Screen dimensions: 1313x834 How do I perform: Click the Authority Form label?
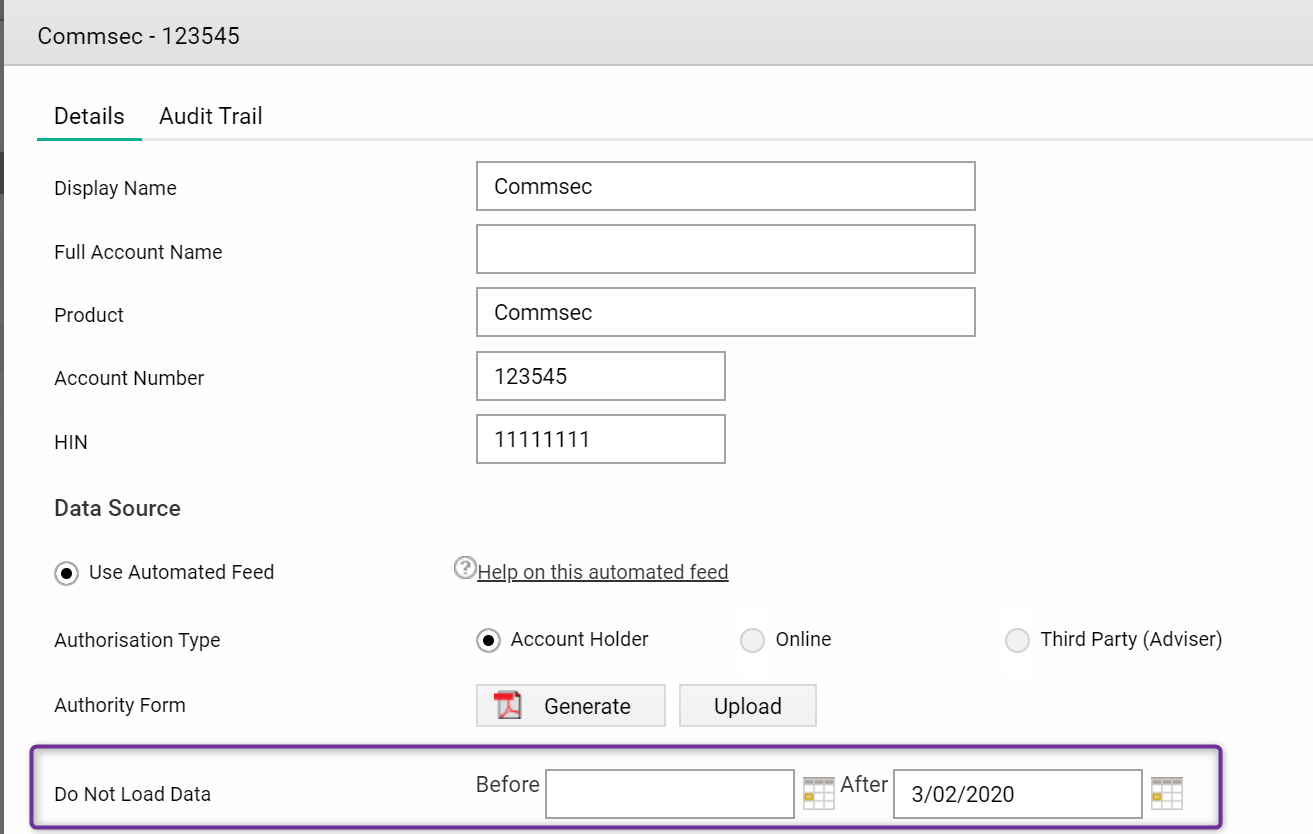[x=120, y=705]
